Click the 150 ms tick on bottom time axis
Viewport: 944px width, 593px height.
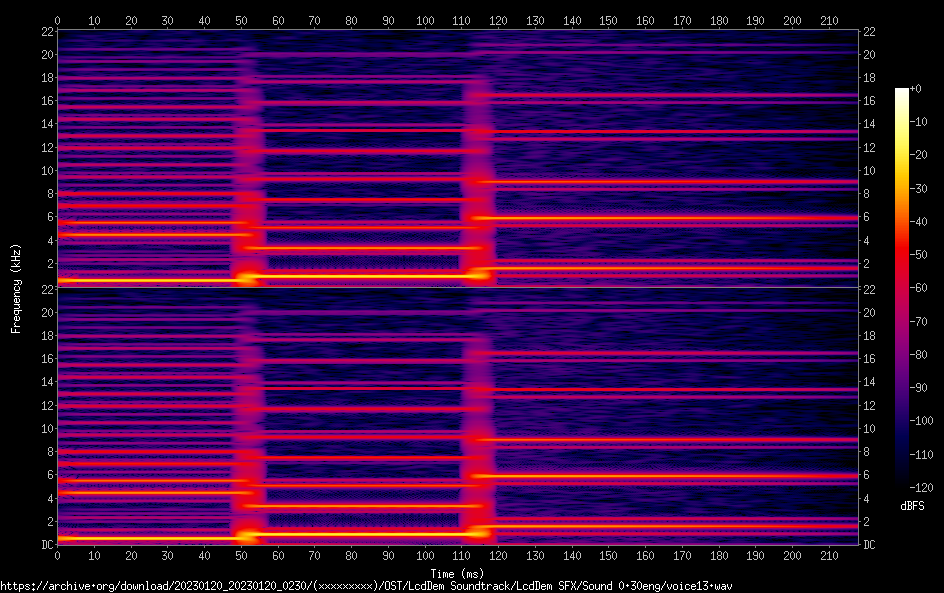tap(609, 554)
